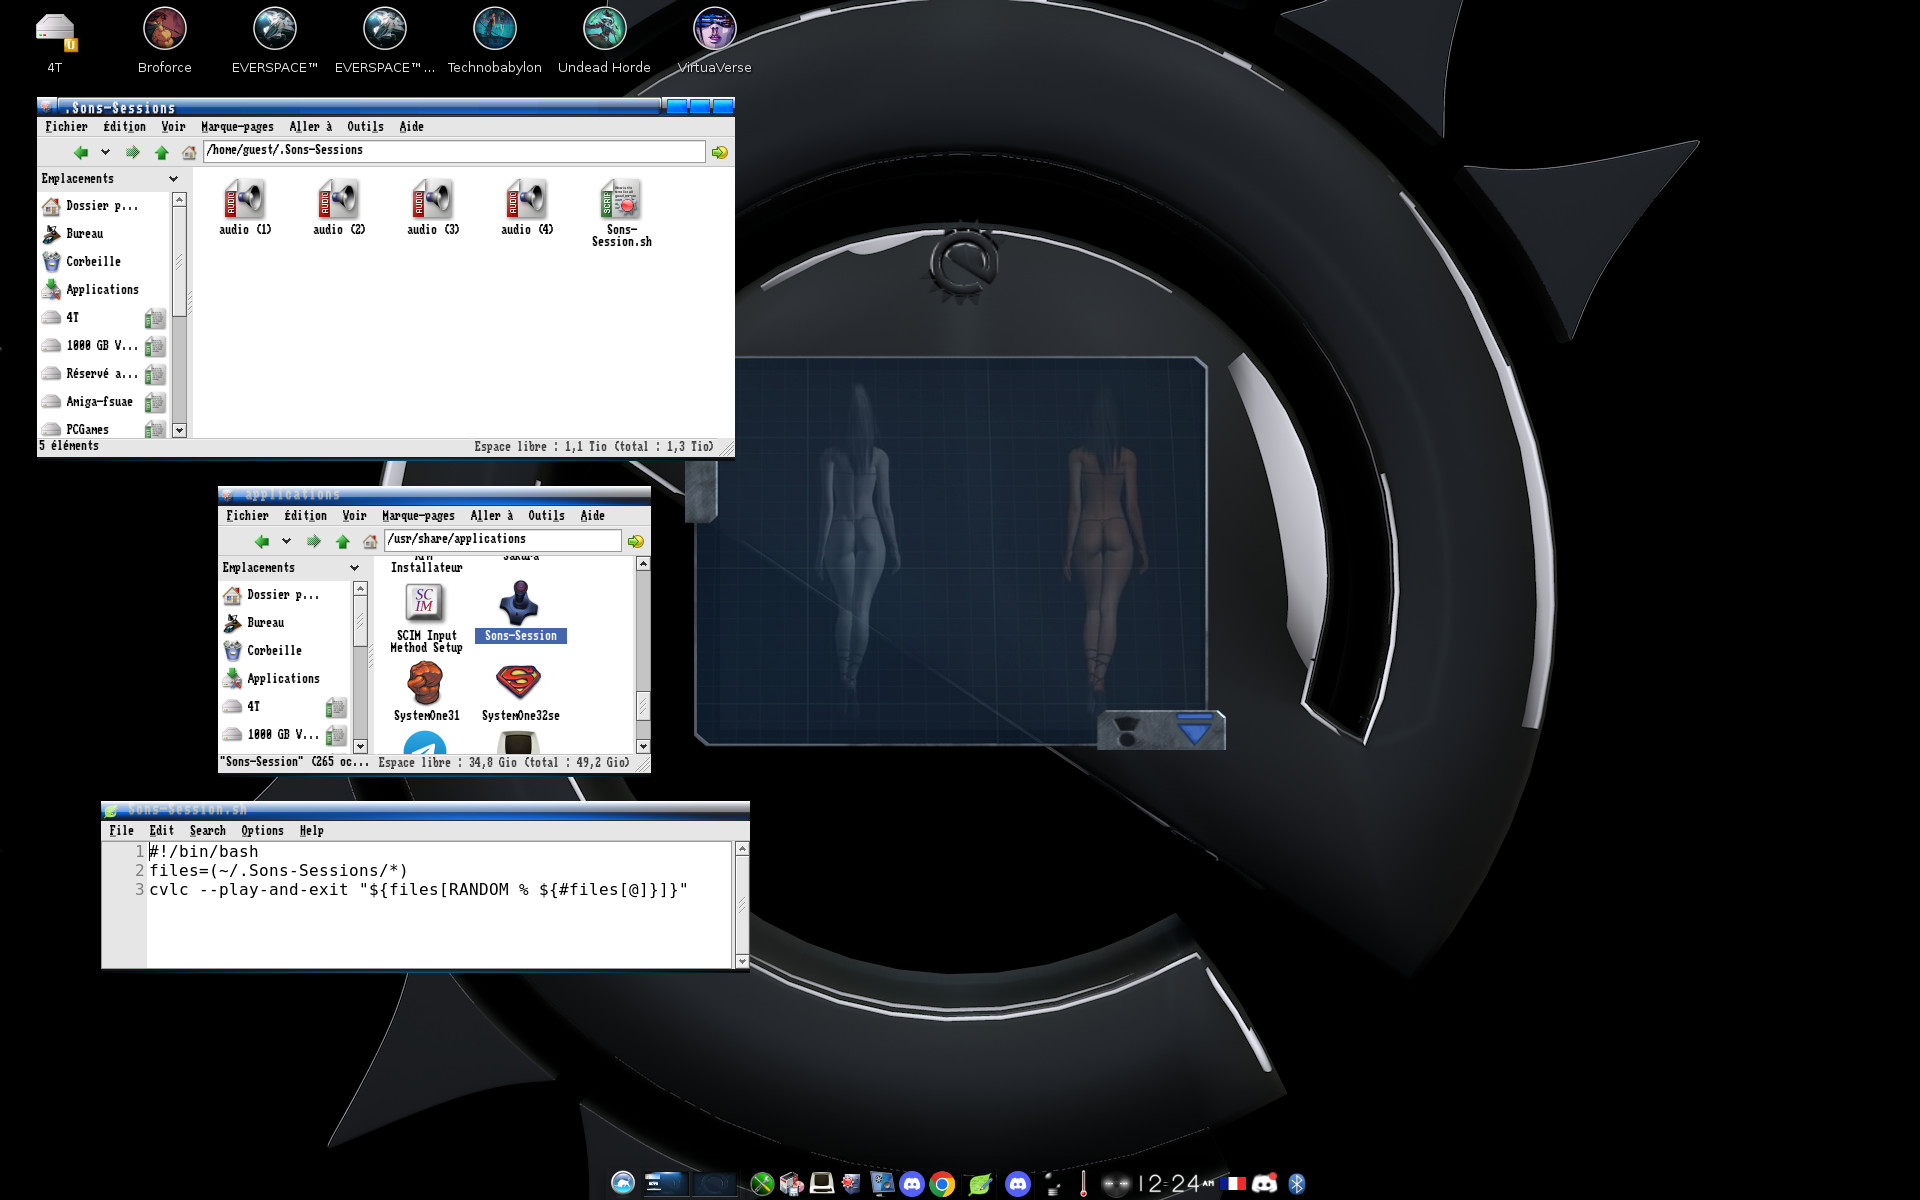This screenshot has height=1200, width=1920.
Task: Click the Bluetooth tray icon
Action: coord(1296,1184)
